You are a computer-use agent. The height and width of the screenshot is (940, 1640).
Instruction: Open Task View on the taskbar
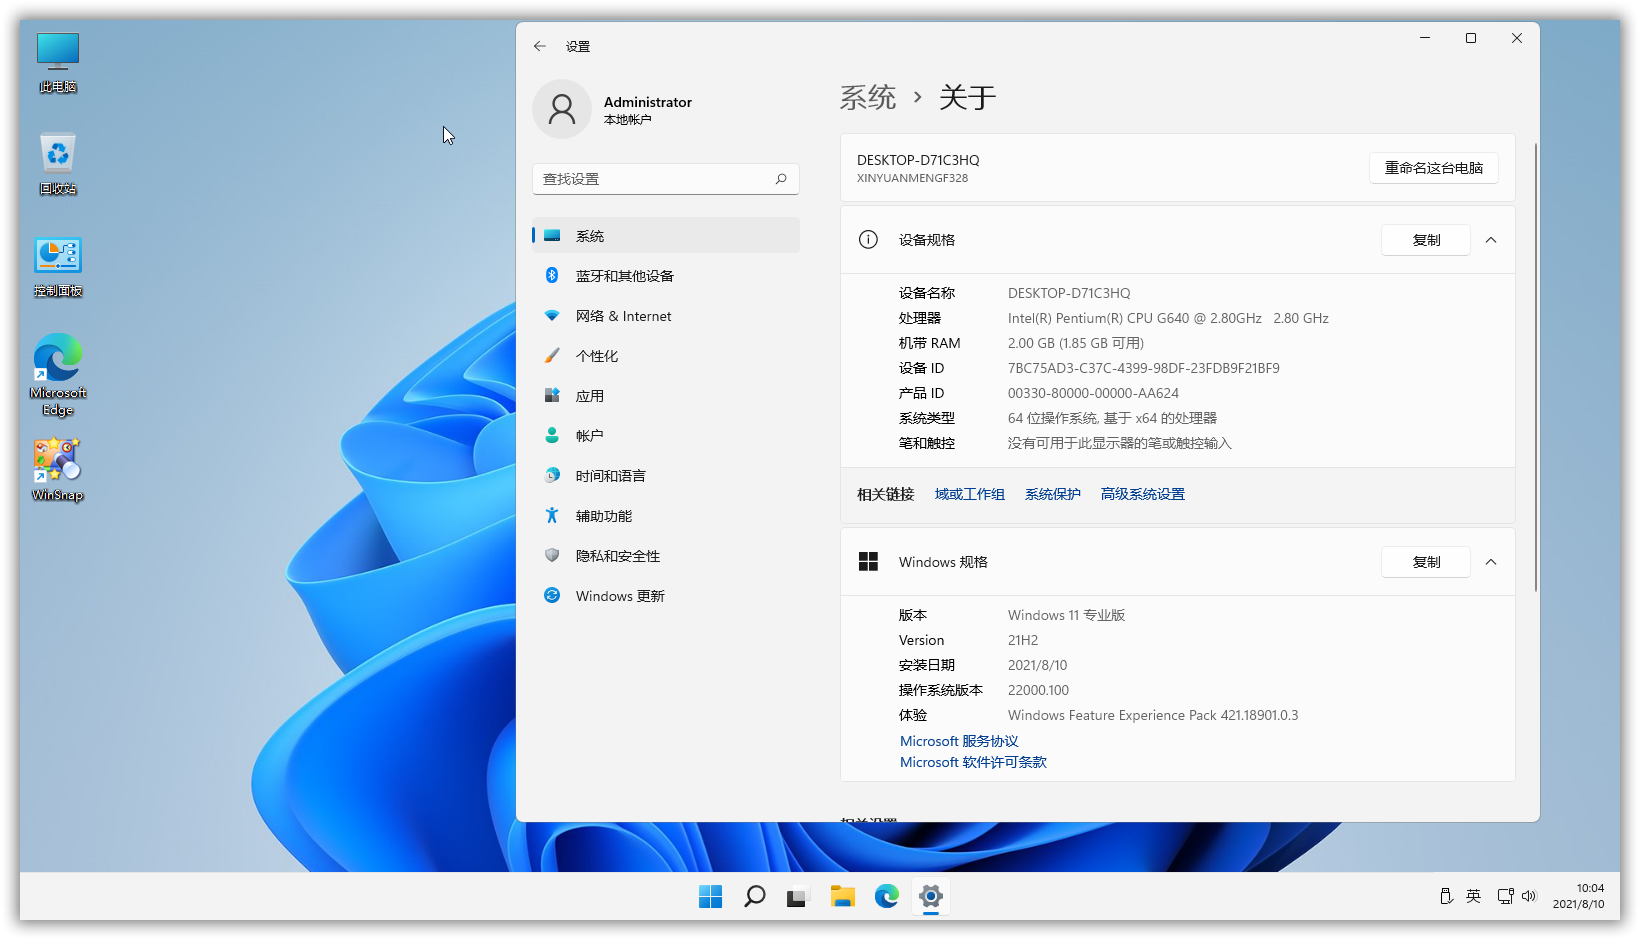[797, 897]
